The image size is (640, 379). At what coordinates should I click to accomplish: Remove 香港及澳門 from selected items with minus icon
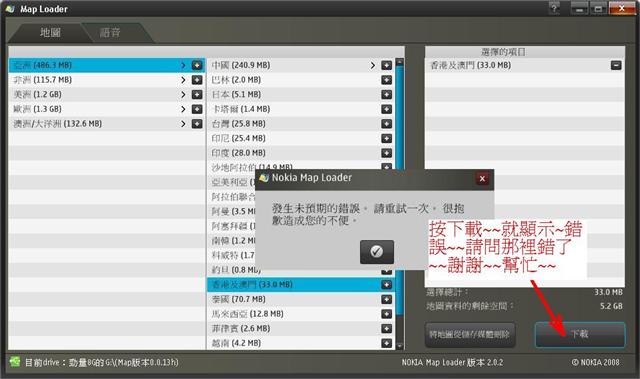point(616,65)
